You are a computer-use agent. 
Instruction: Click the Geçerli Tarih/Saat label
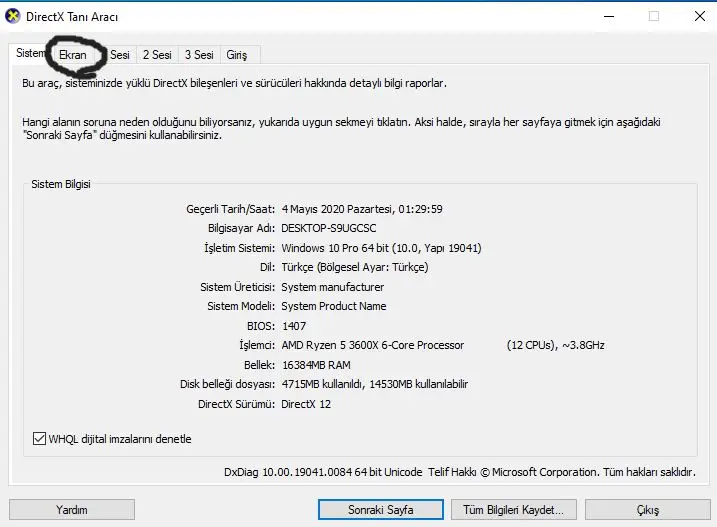point(230,209)
